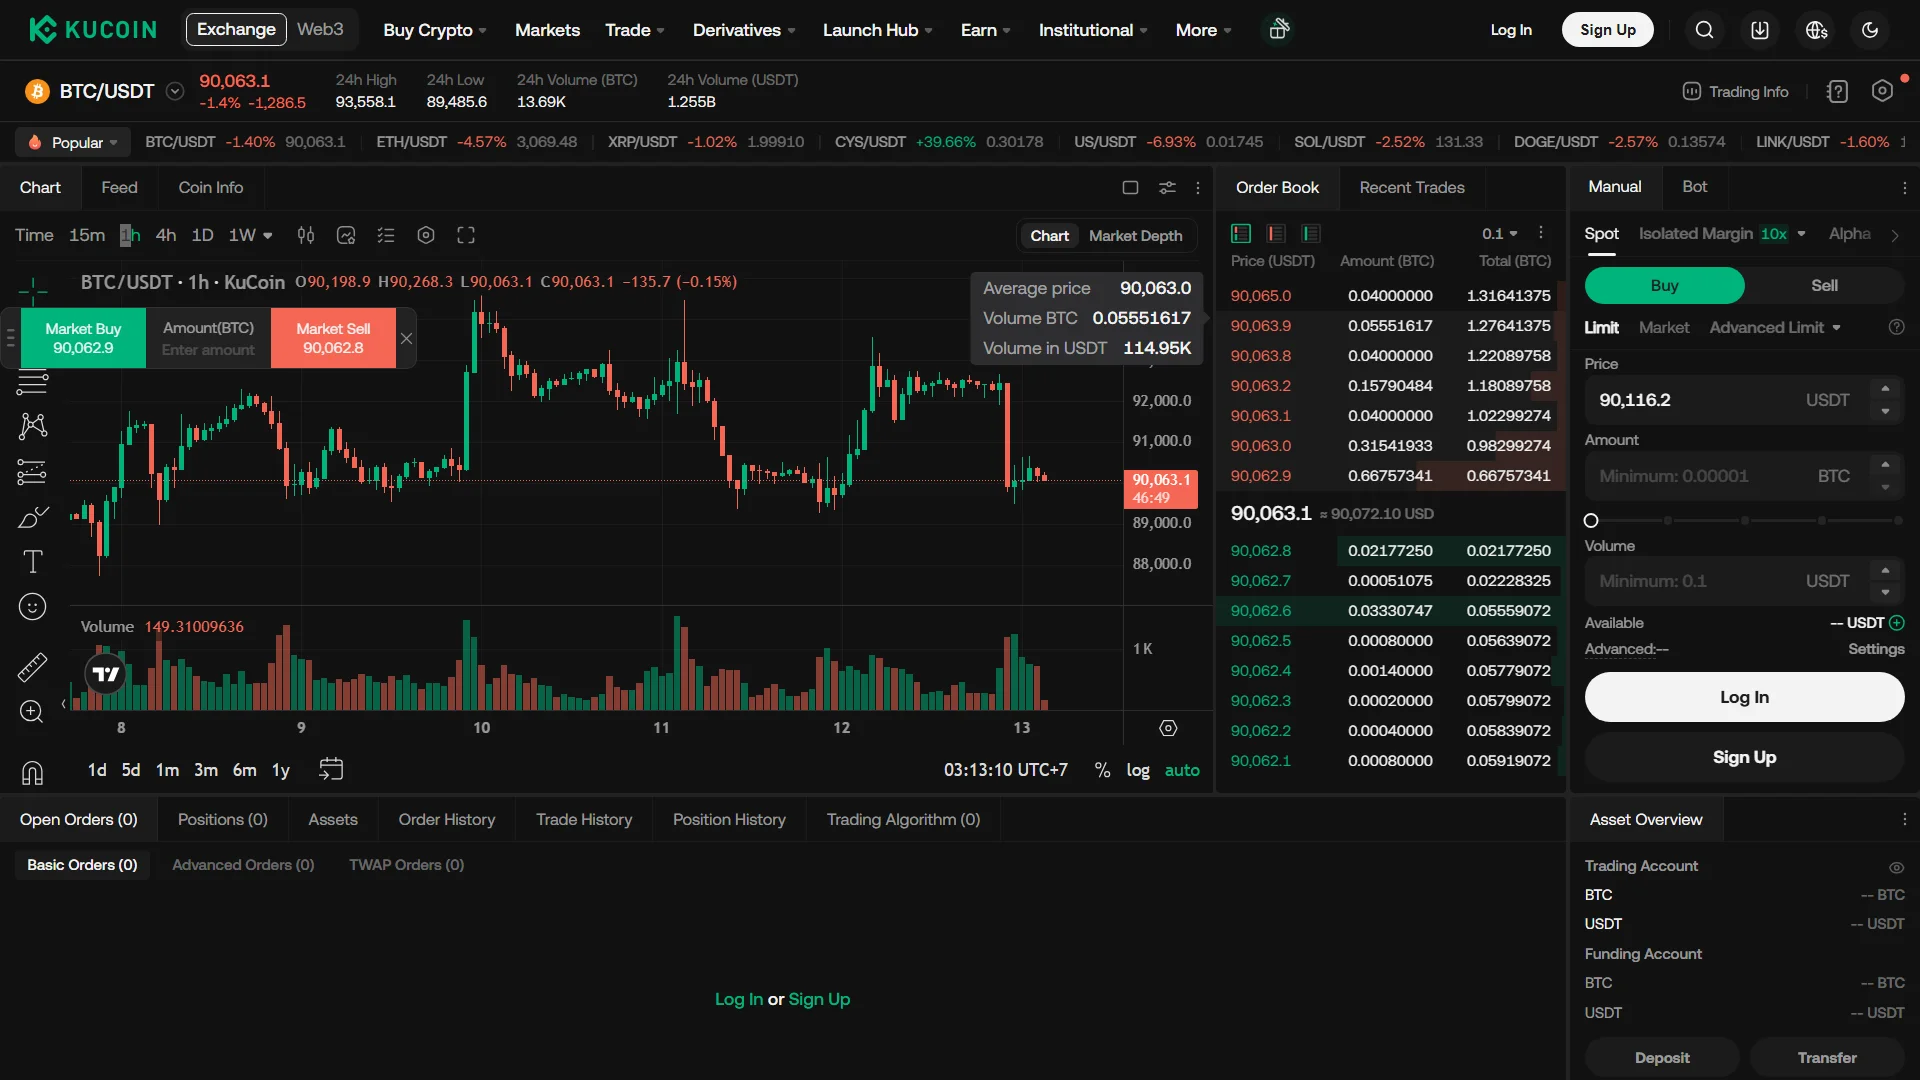Open the BTC/USDT pair selector
The width and height of the screenshot is (1920, 1080).
174,90
